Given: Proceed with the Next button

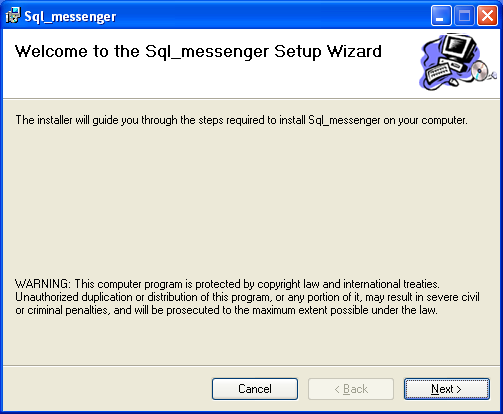Looking at the screenshot, I should (447, 389).
